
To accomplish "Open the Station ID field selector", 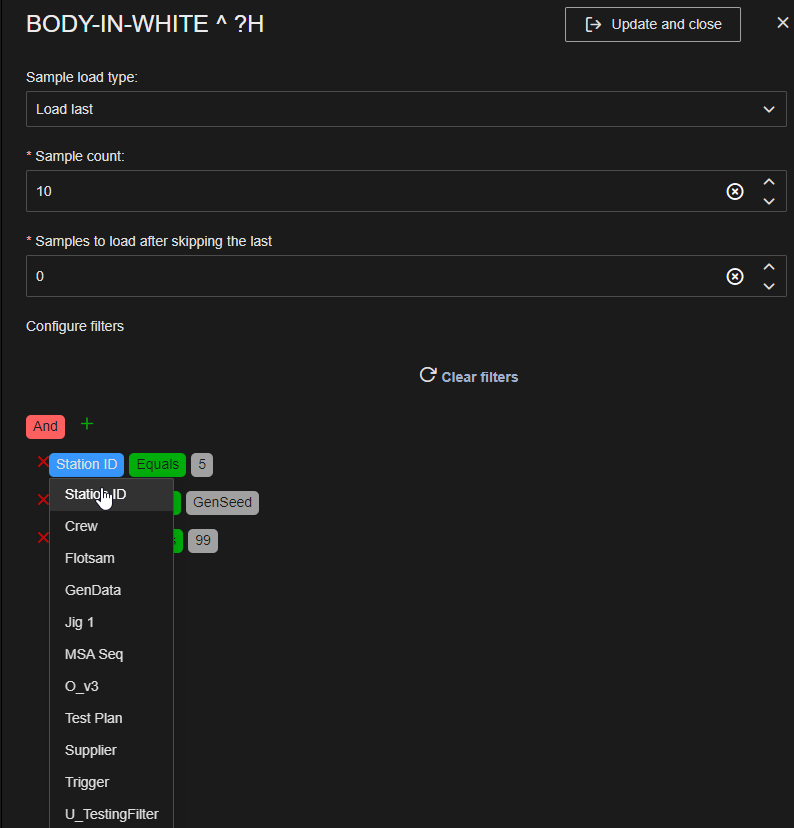I will click(86, 464).
